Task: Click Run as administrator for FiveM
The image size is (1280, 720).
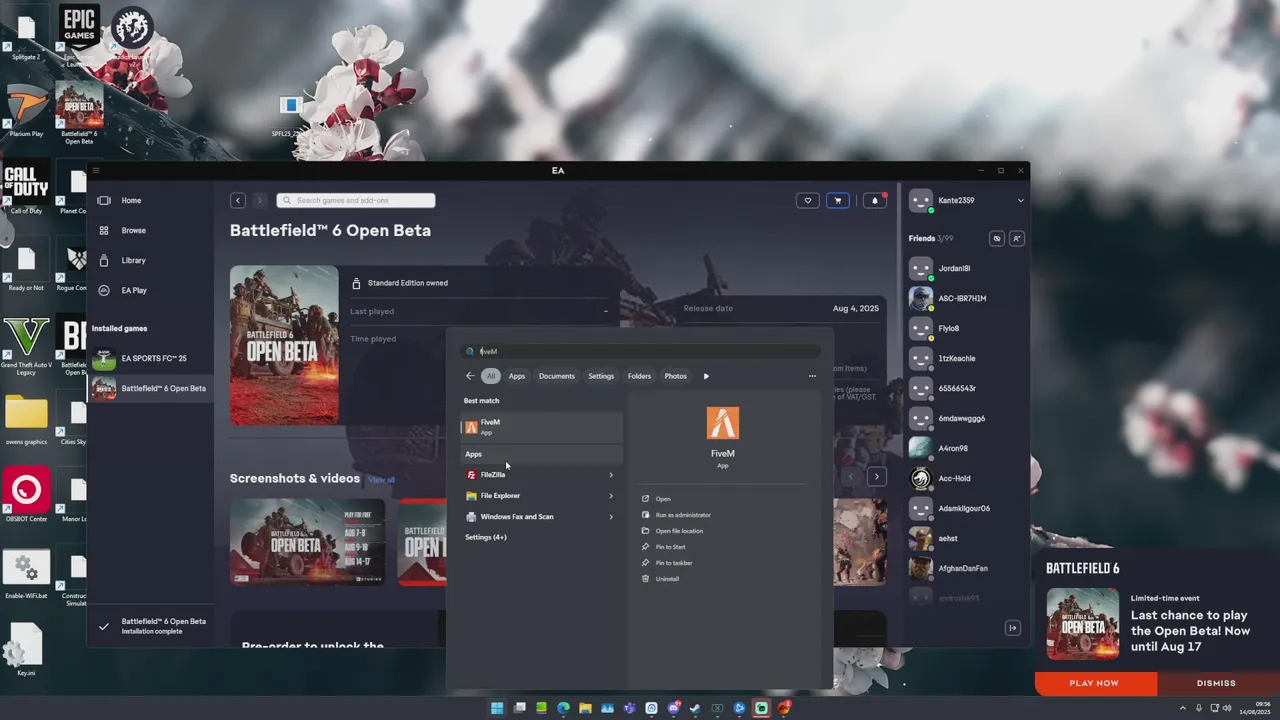Action: pyautogui.click(x=676, y=515)
